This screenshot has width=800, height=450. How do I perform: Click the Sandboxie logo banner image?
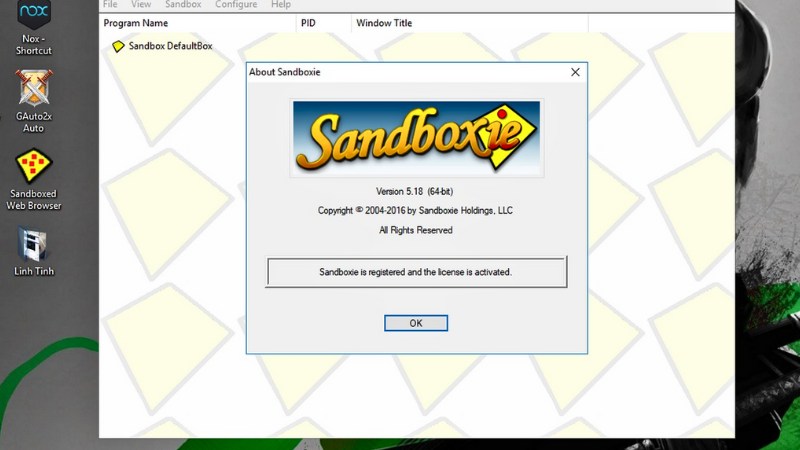click(417, 138)
